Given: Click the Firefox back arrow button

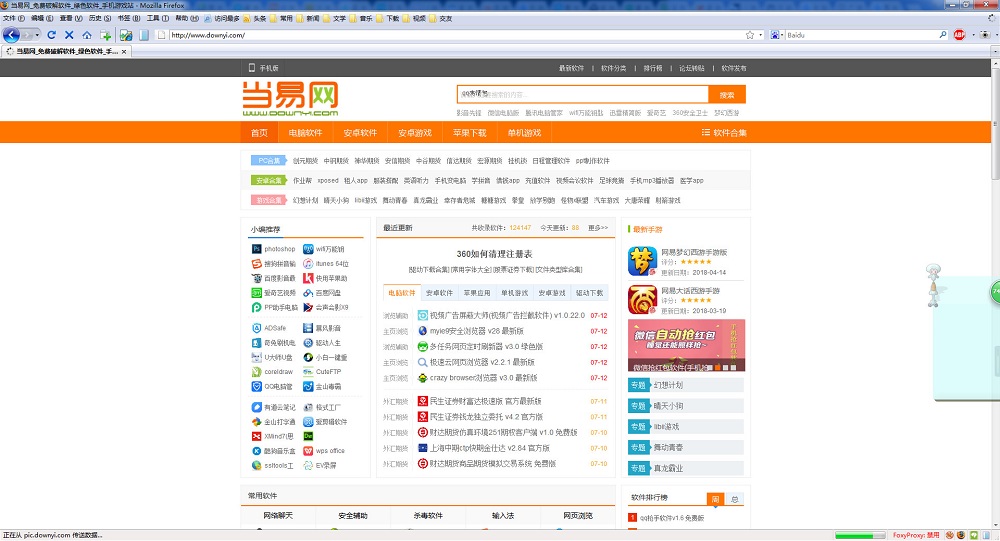Looking at the screenshot, I should pyautogui.click(x=12, y=35).
